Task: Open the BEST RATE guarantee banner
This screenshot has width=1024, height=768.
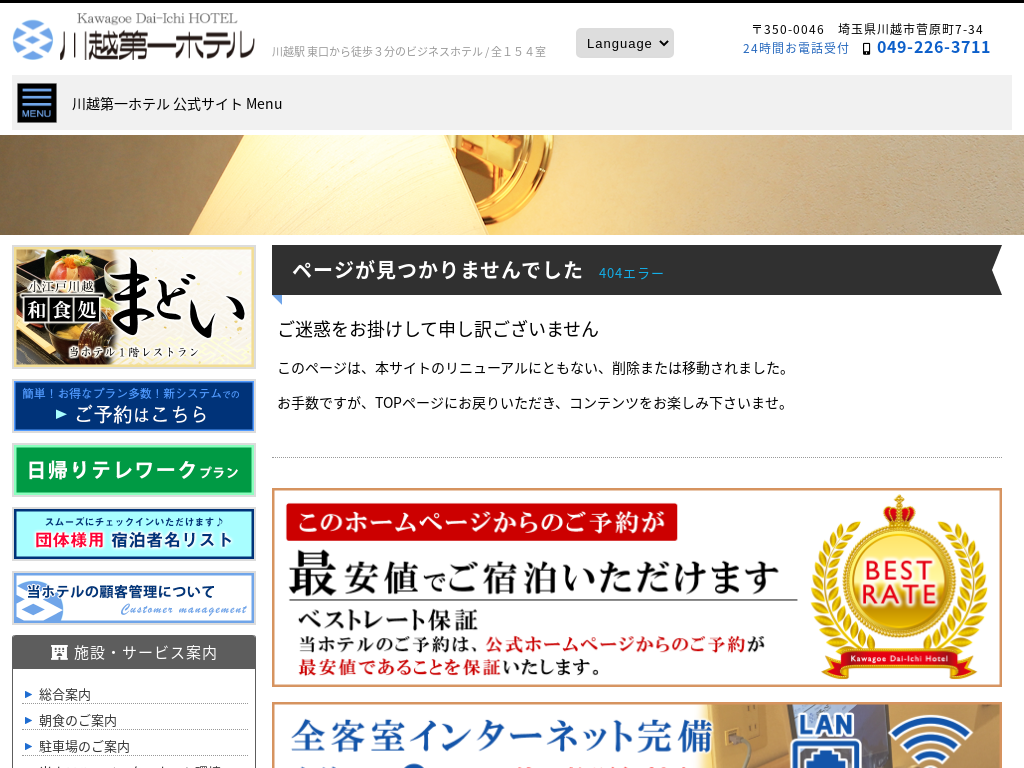Action: click(637, 588)
